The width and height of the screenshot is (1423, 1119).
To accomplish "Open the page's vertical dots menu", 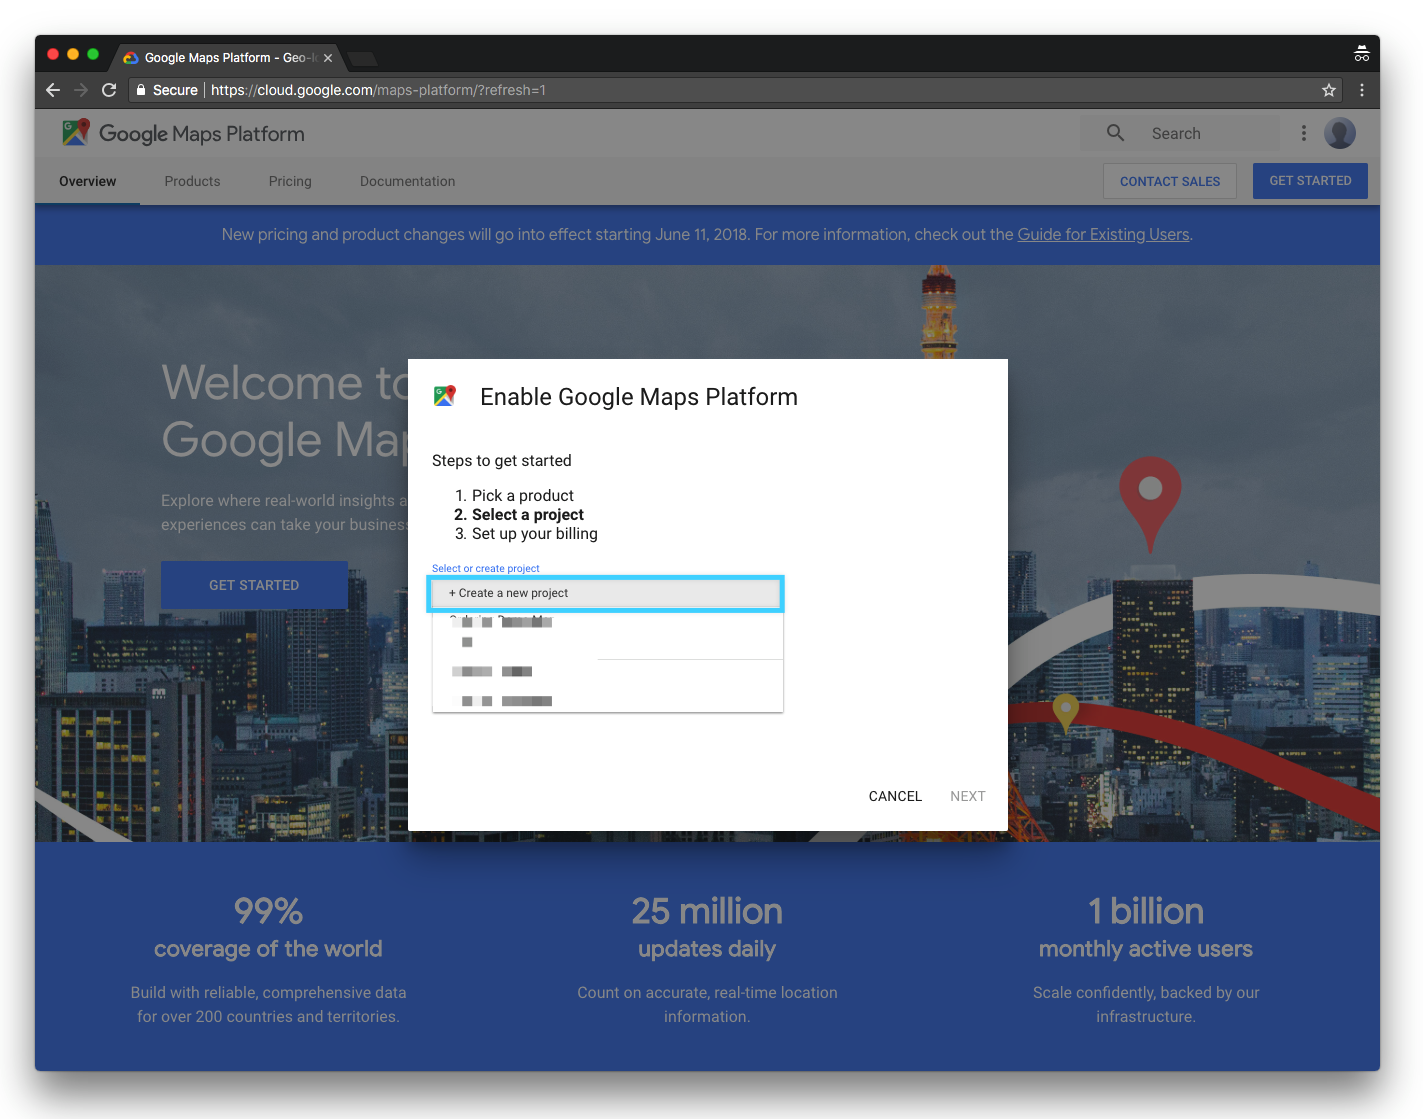I will tap(1303, 133).
